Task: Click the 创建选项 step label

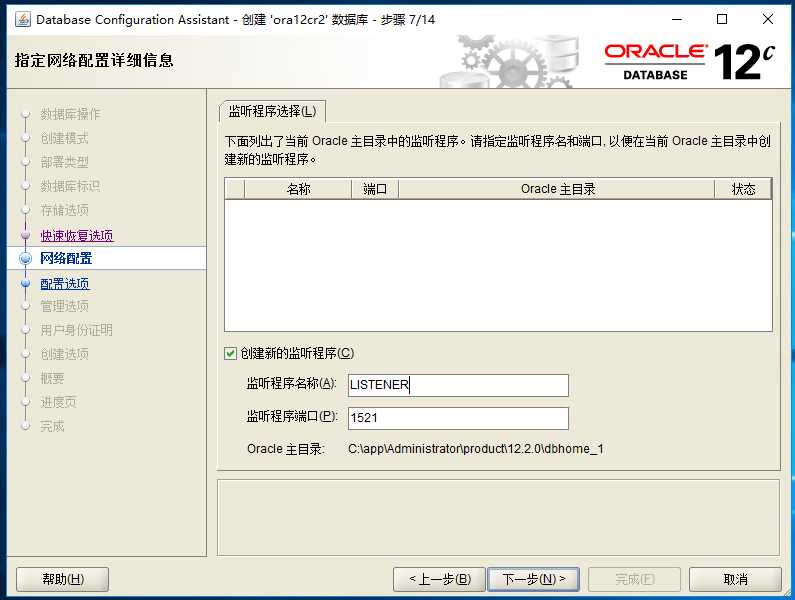Action: tap(64, 354)
